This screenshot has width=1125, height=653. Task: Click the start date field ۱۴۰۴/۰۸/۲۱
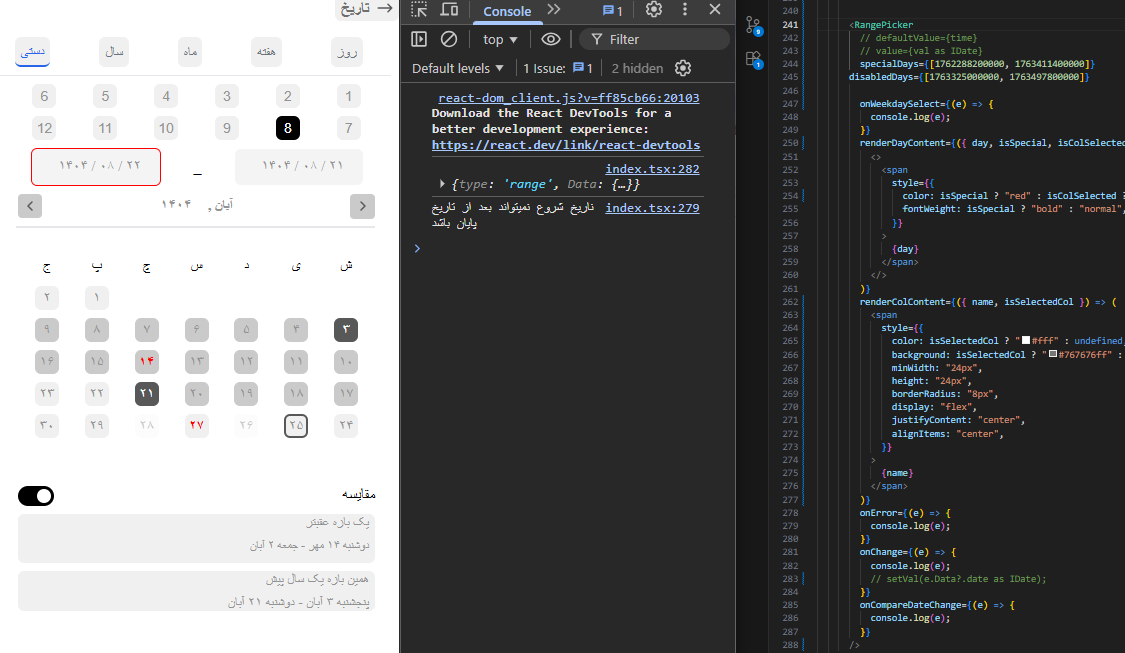[x=298, y=166]
